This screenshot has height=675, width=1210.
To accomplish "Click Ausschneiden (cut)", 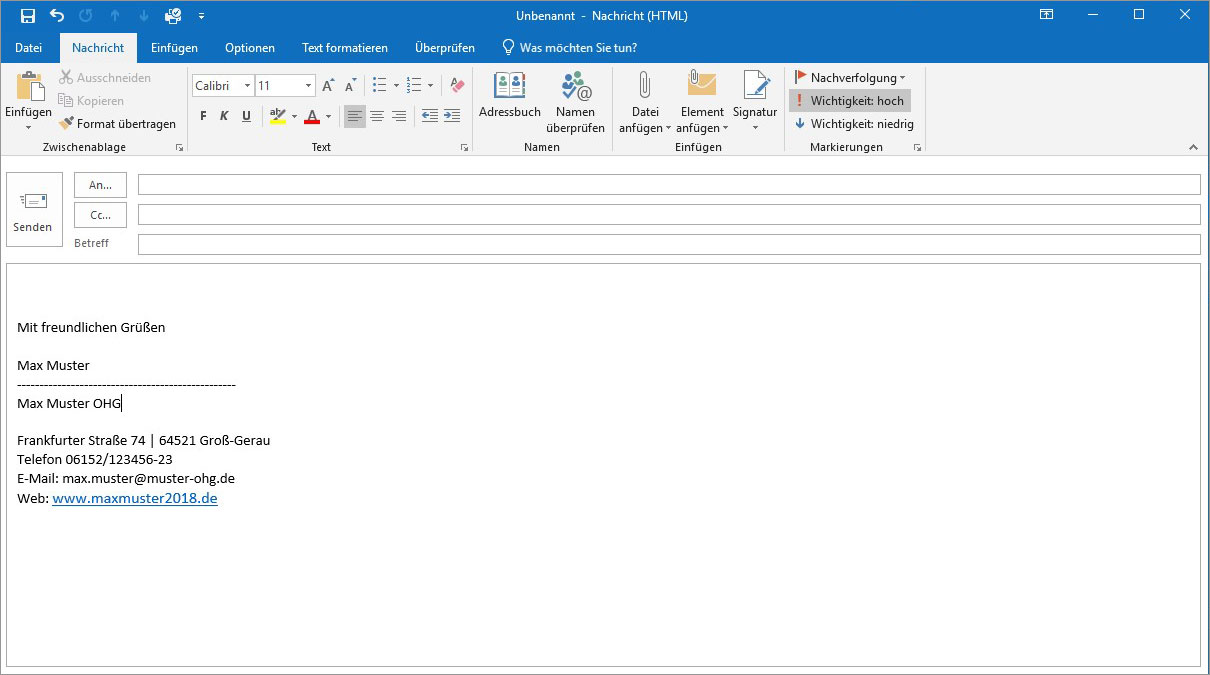I will click(105, 78).
